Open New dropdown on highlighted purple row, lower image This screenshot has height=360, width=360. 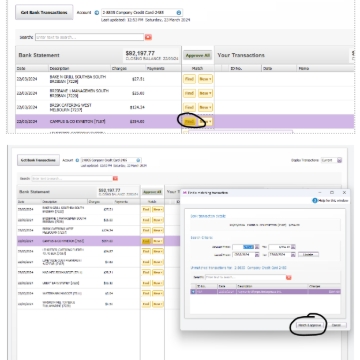tap(158, 241)
